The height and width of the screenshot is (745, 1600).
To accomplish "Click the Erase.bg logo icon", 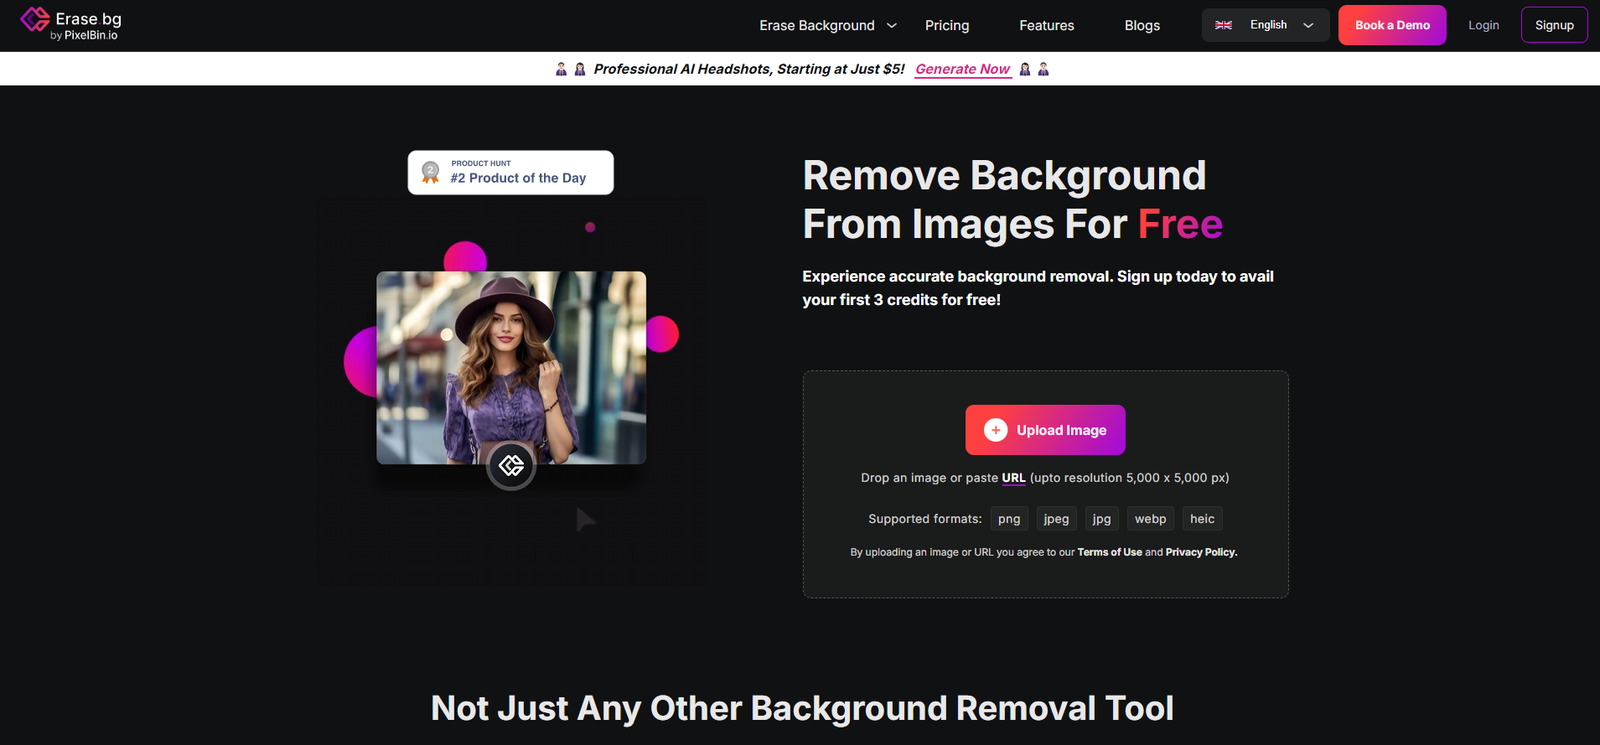I will [35, 20].
